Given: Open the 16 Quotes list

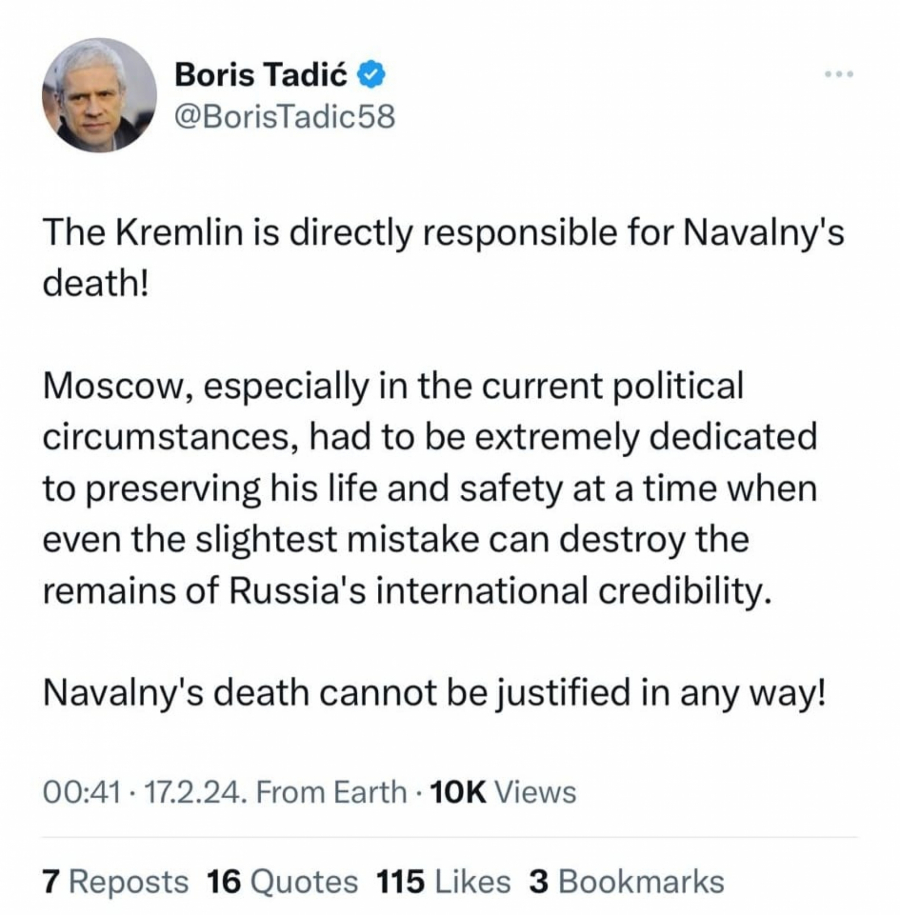Looking at the screenshot, I should [282, 882].
